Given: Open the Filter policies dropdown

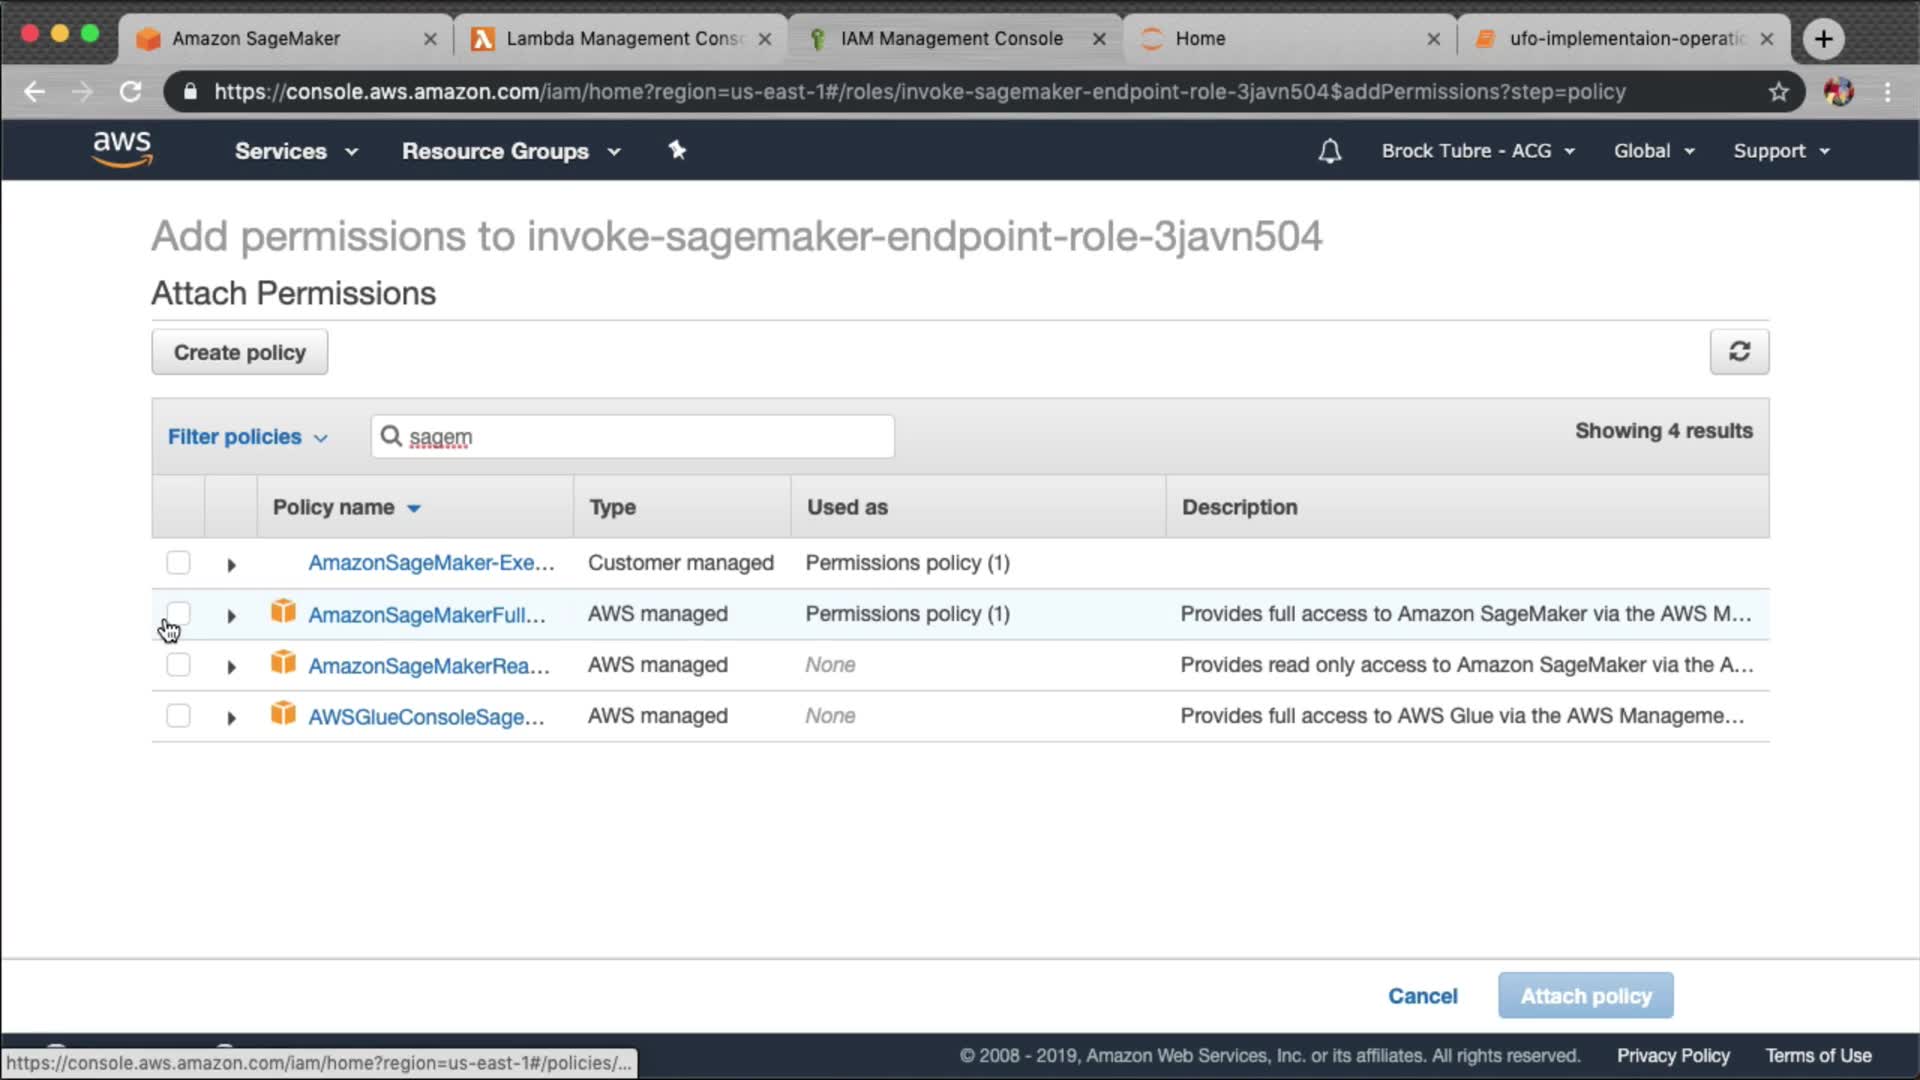Looking at the screenshot, I should [x=247, y=437].
